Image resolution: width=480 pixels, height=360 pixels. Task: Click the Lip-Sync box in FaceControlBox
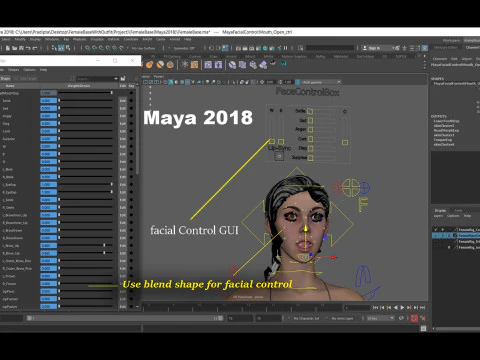[279, 156]
